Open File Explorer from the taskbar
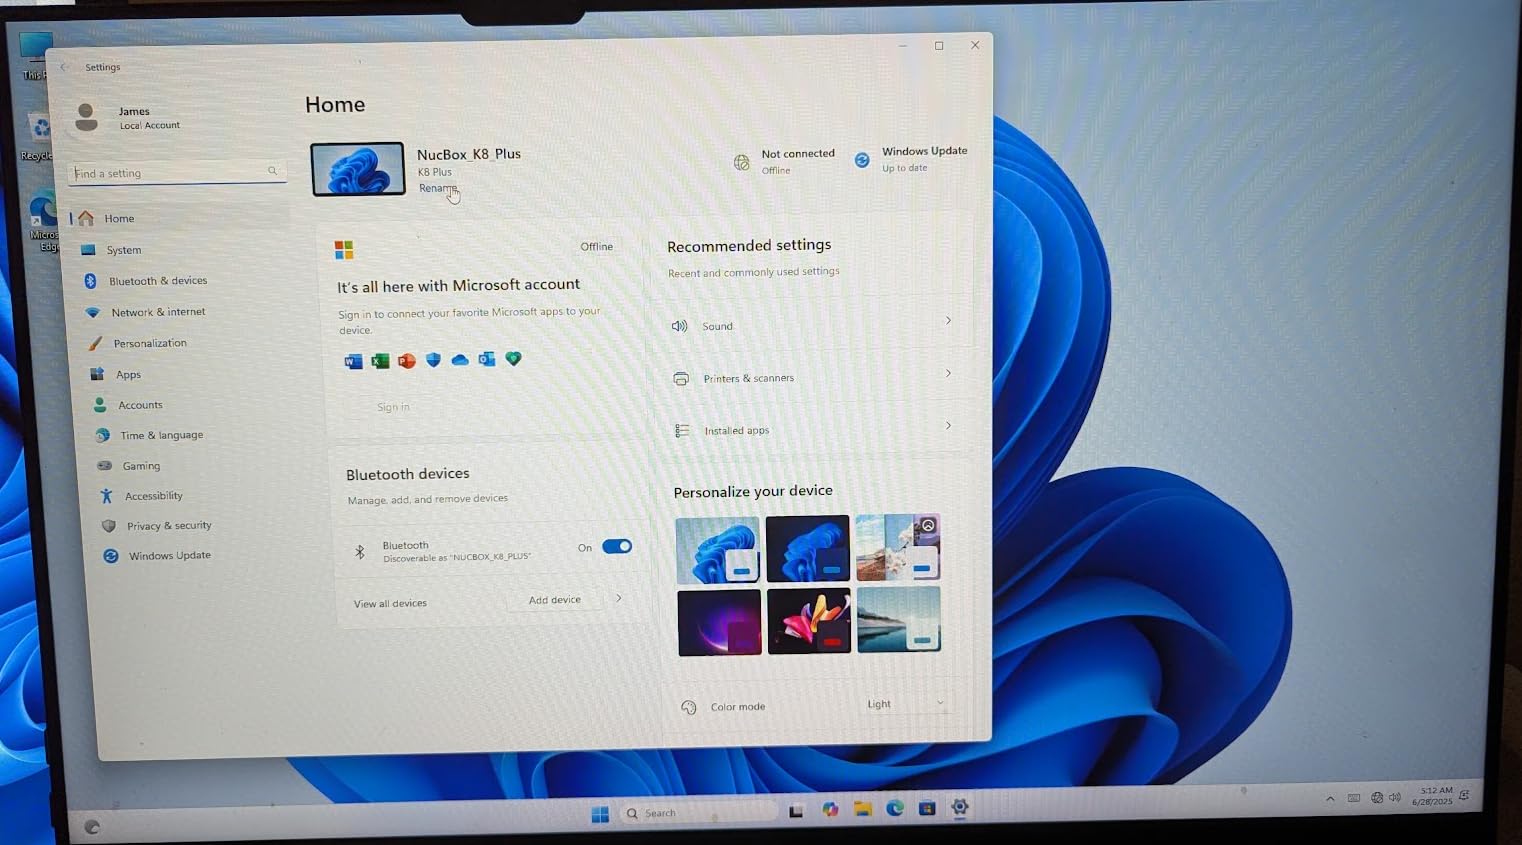The image size is (1522, 845). tap(862, 809)
